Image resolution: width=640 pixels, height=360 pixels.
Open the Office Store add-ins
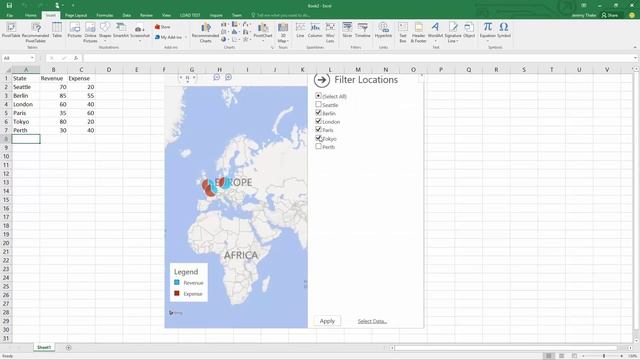tap(162, 27)
